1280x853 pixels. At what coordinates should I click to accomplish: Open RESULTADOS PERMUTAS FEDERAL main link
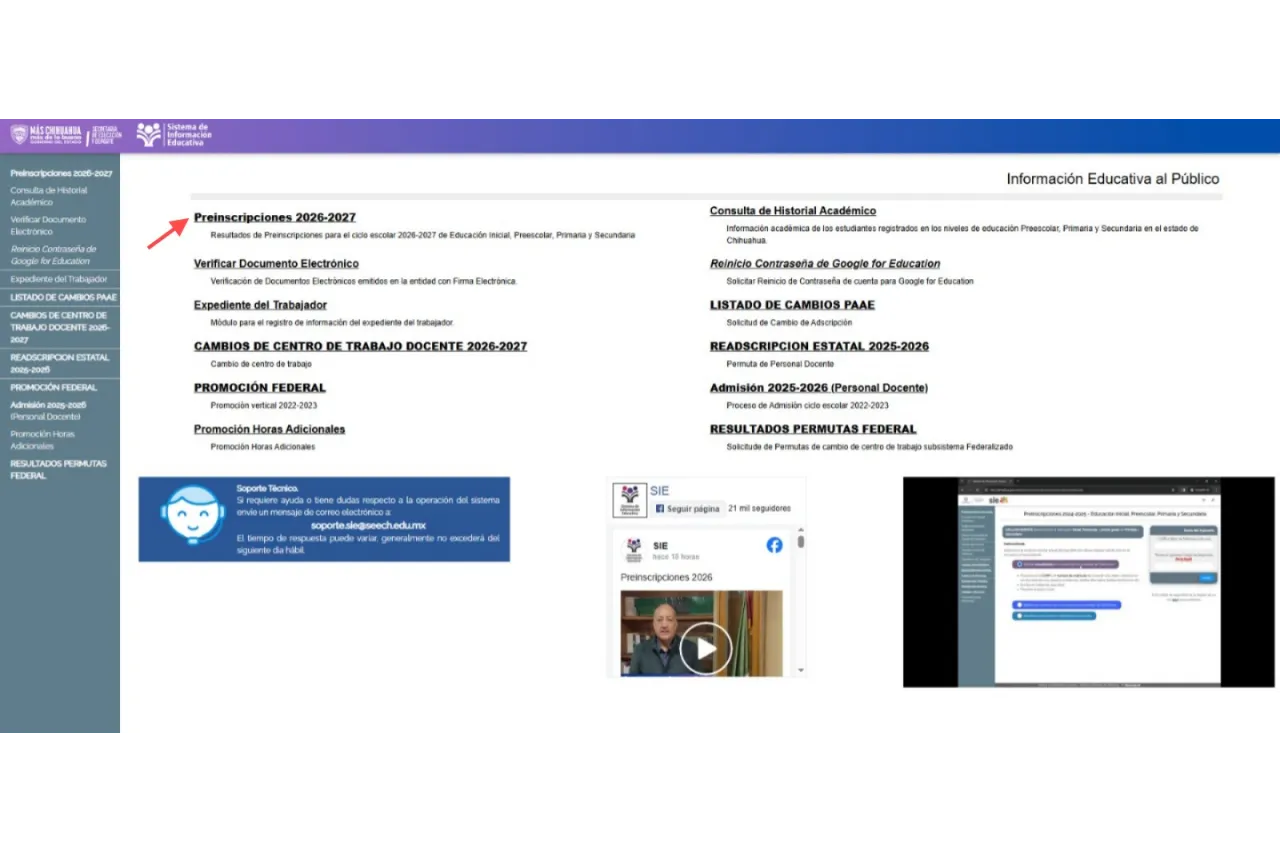point(812,429)
